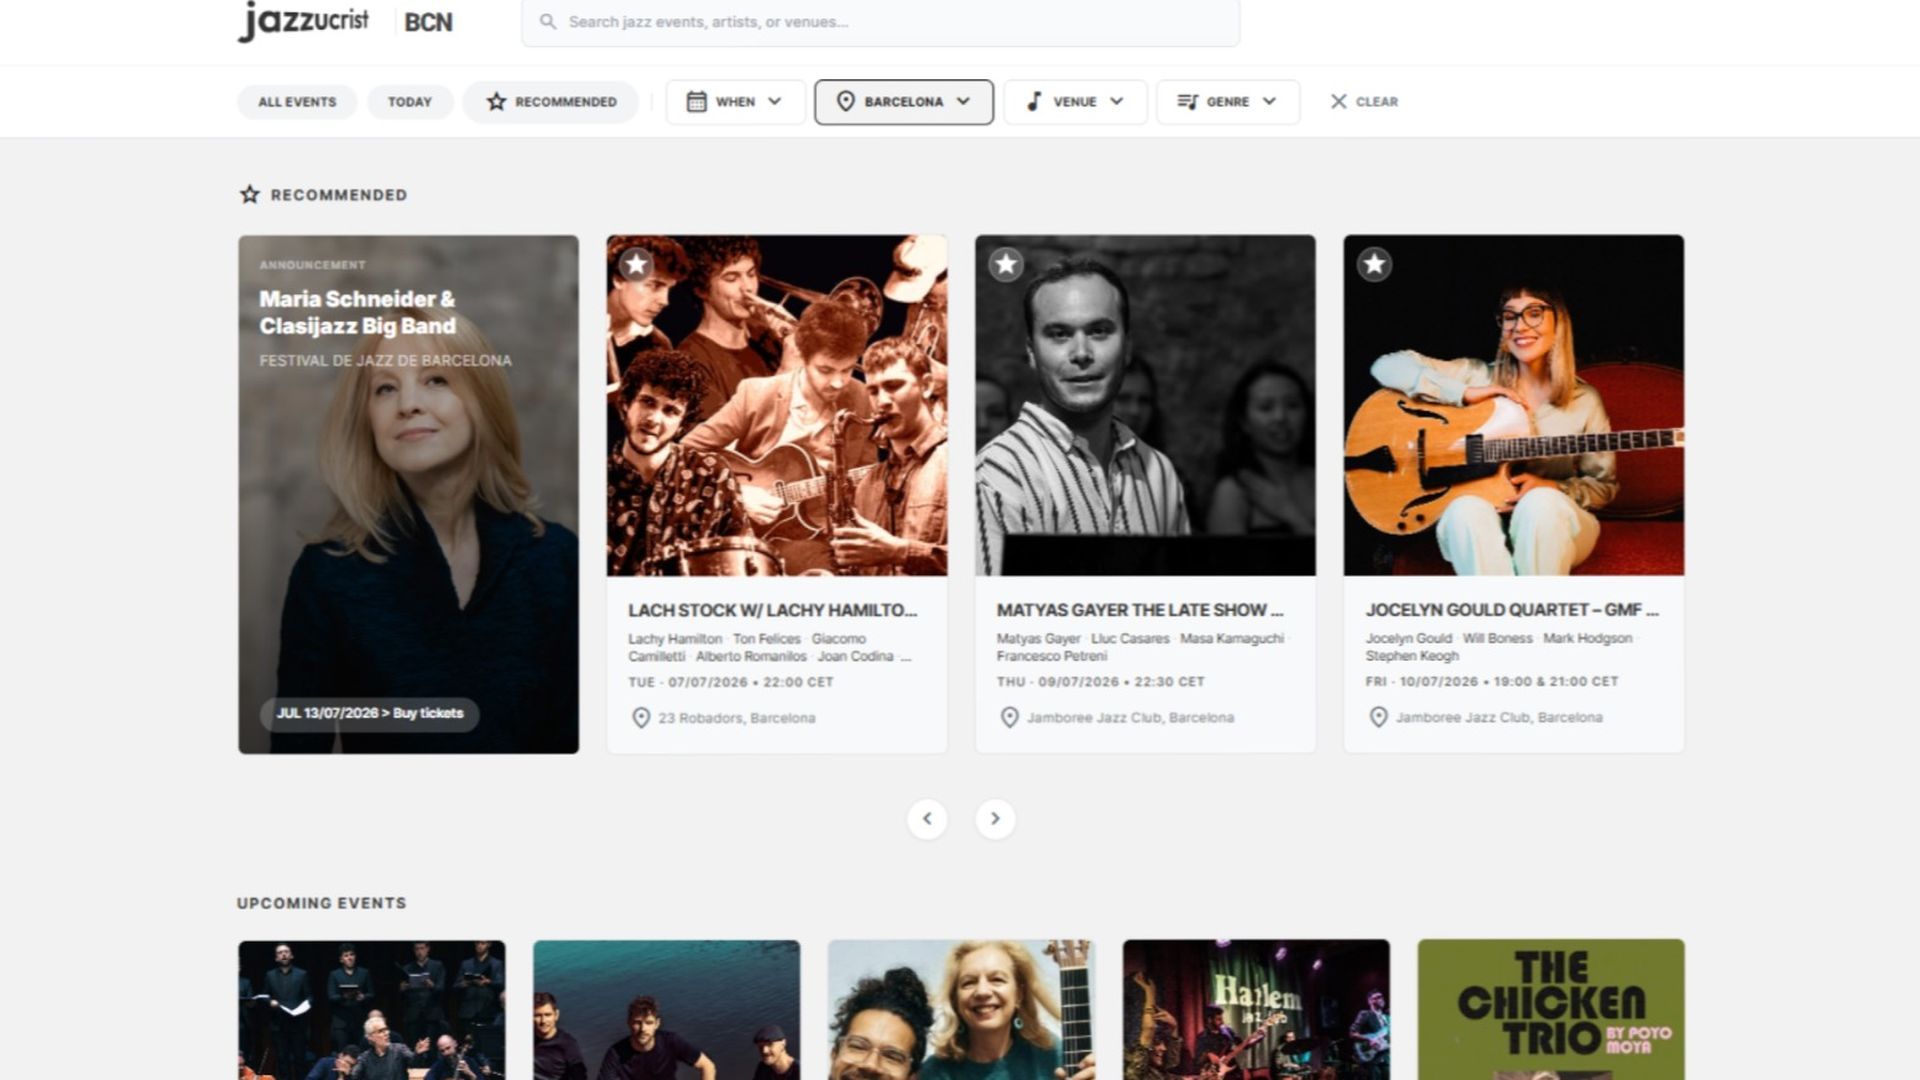Click the BCN city label in header
The width and height of the screenshot is (1920, 1080).
[428, 22]
